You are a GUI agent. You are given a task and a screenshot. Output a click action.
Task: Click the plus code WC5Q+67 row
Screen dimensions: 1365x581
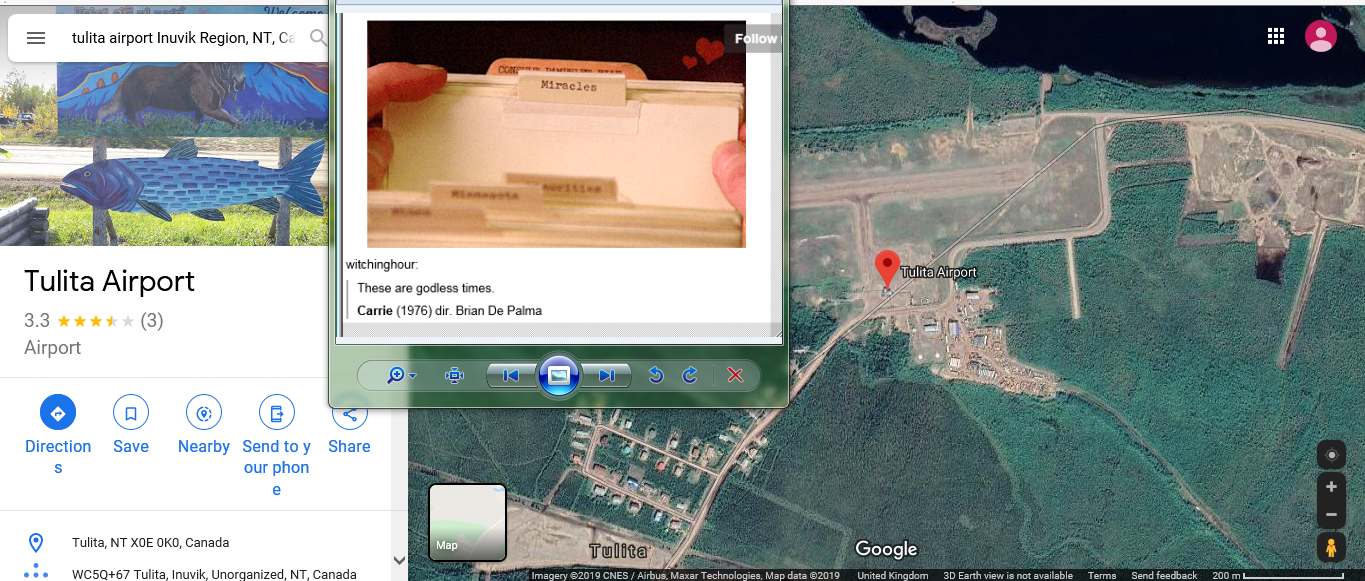[x=195, y=574]
